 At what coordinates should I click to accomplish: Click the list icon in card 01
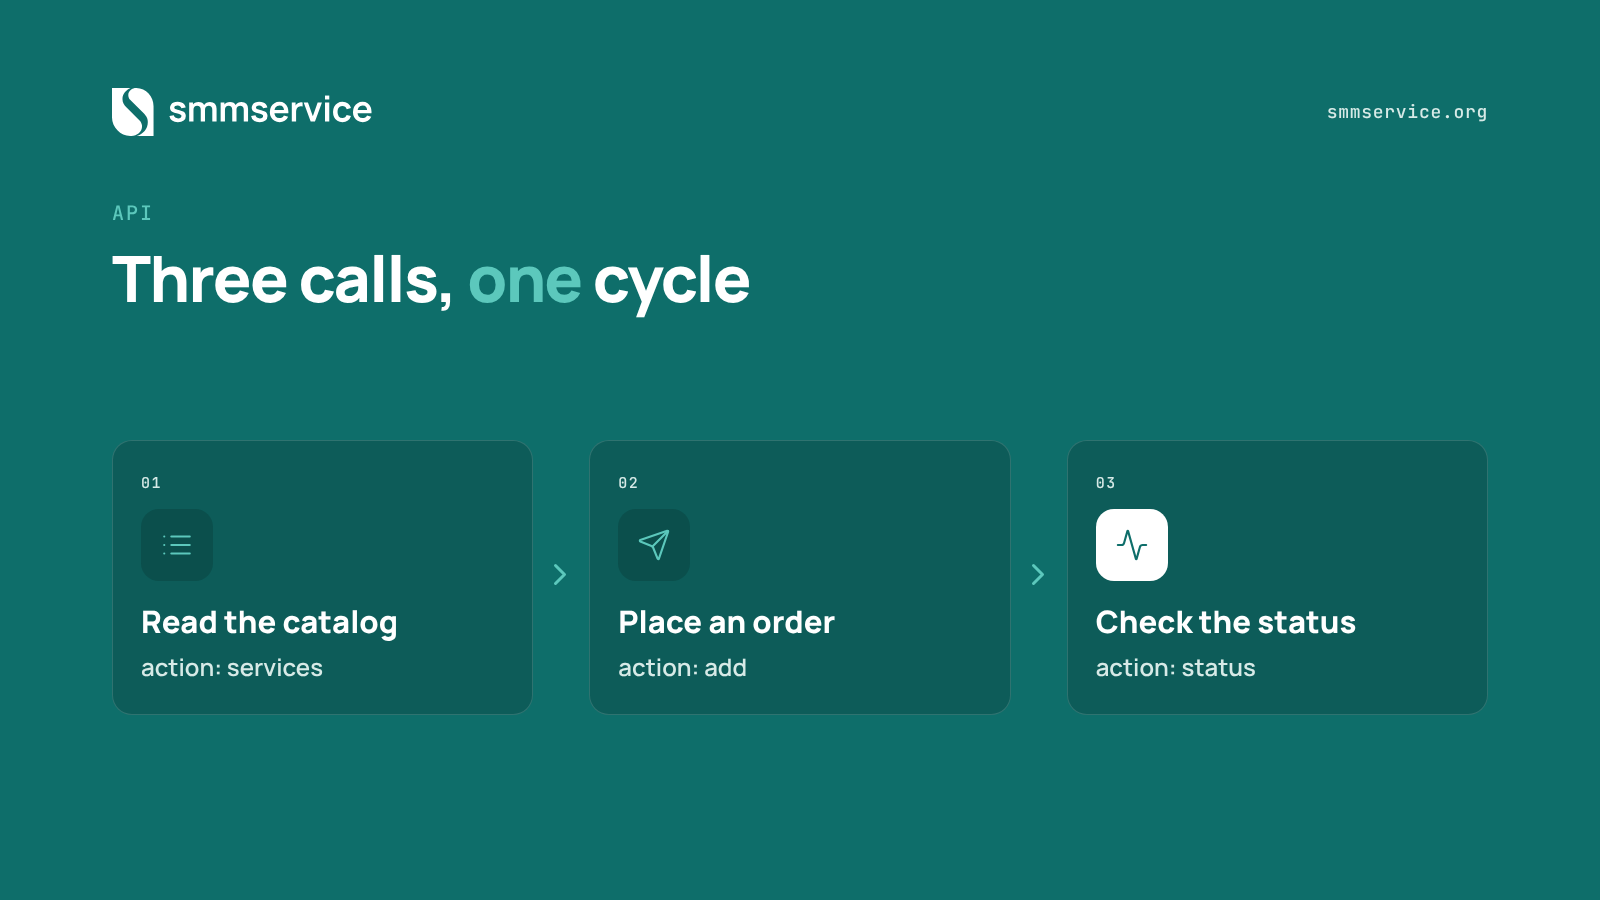tap(177, 545)
